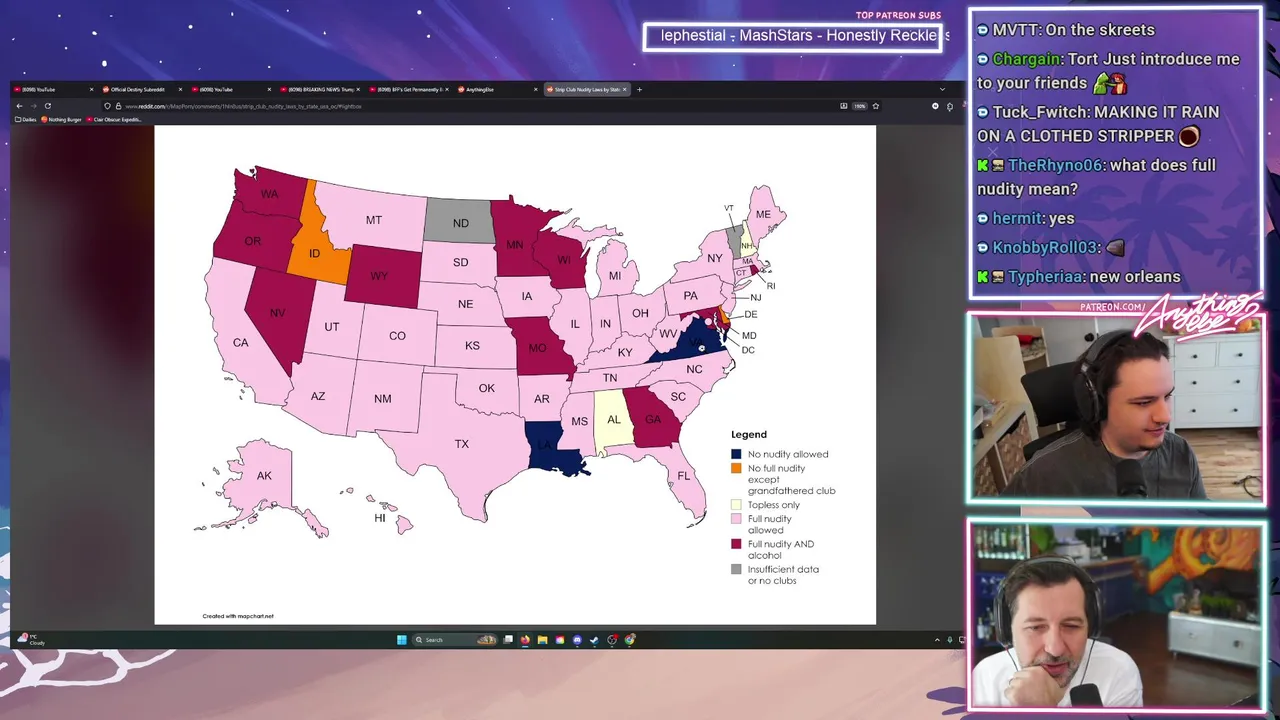Click the kick badge beside TheRhyno06
Viewport: 1280px width, 720px height.
pyautogui.click(x=984, y=165)
